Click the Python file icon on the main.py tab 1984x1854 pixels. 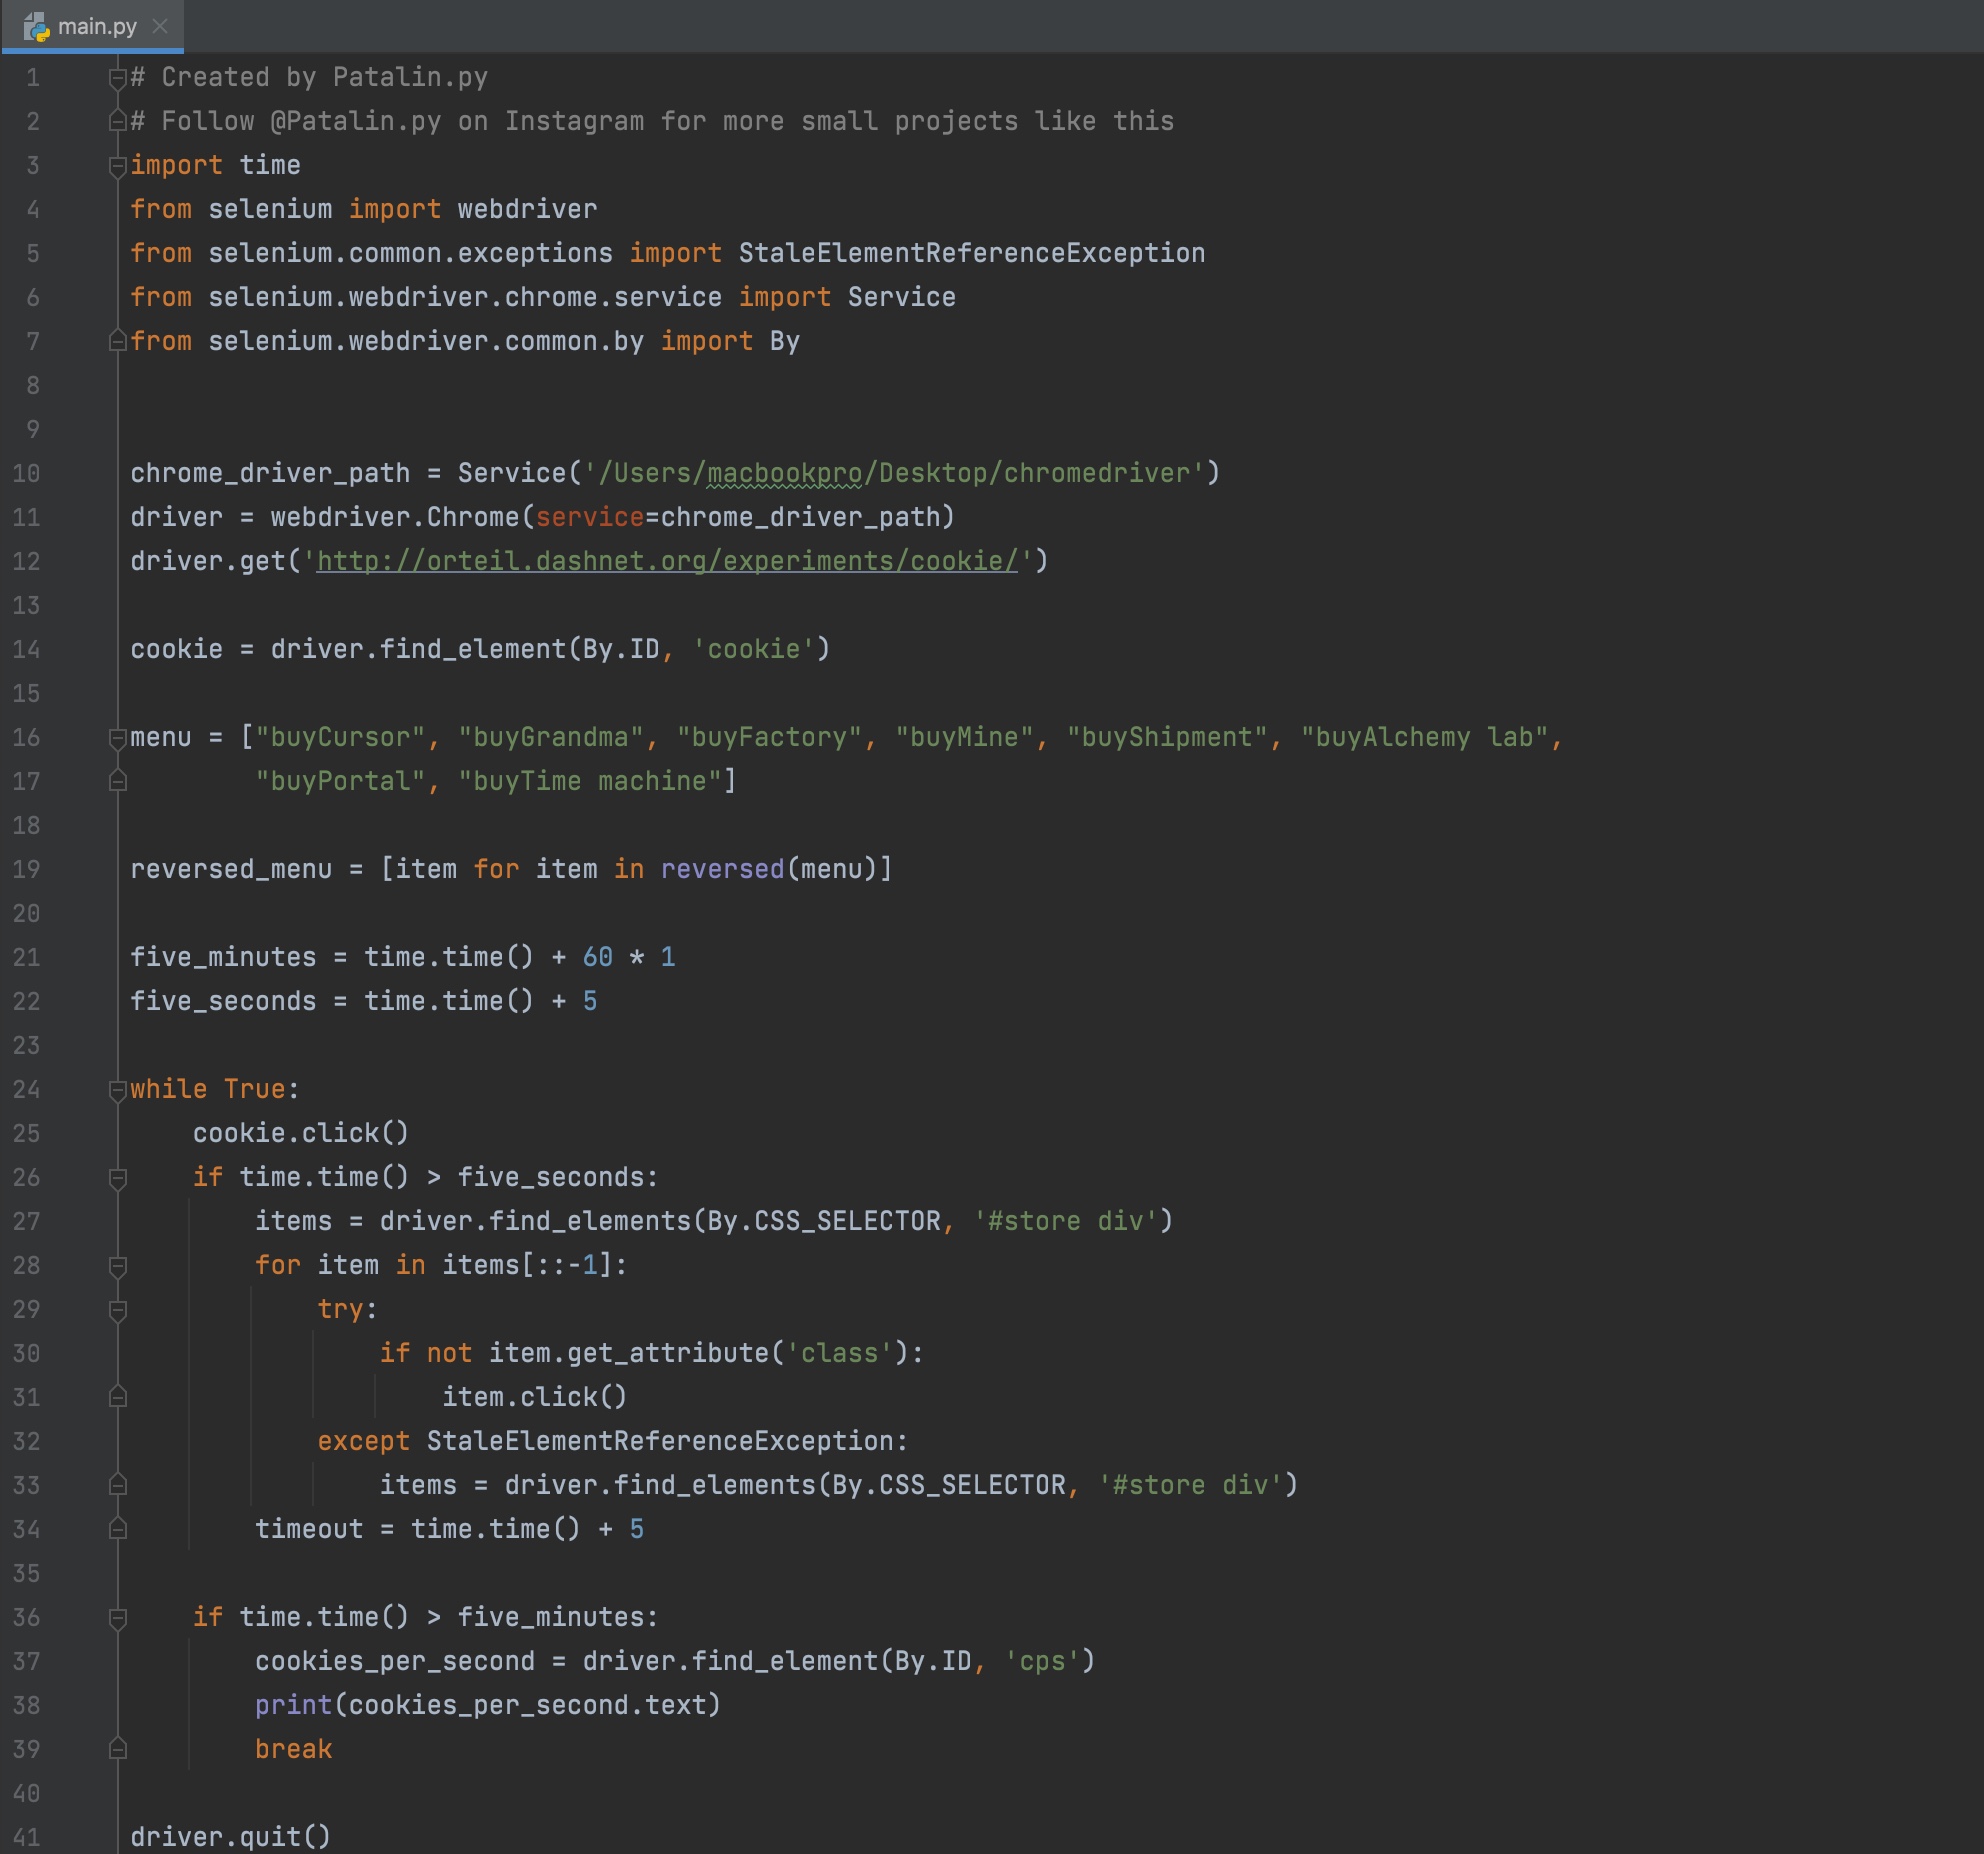tap(38, 27)
